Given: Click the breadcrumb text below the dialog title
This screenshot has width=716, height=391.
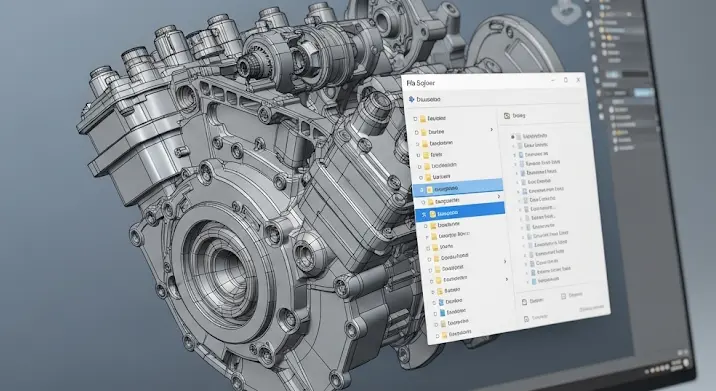Looking at the screenshot, I should [429, 99].
